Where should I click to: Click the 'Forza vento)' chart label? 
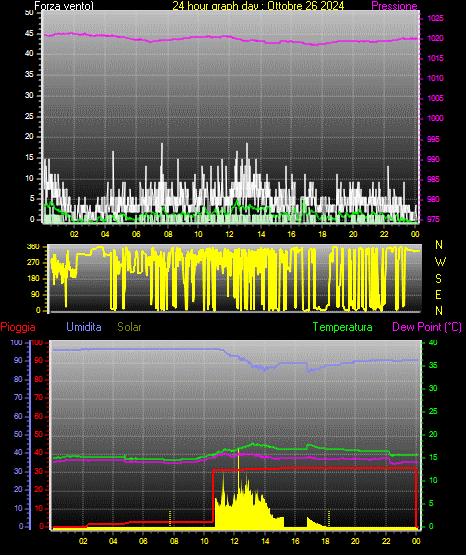pos(64,6)
